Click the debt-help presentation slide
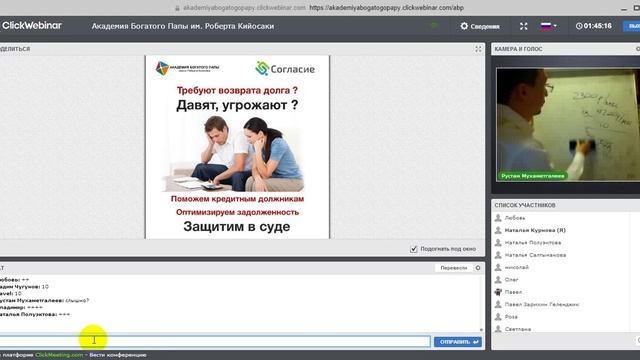Screen dimensions: 640x360 point(237,147)
